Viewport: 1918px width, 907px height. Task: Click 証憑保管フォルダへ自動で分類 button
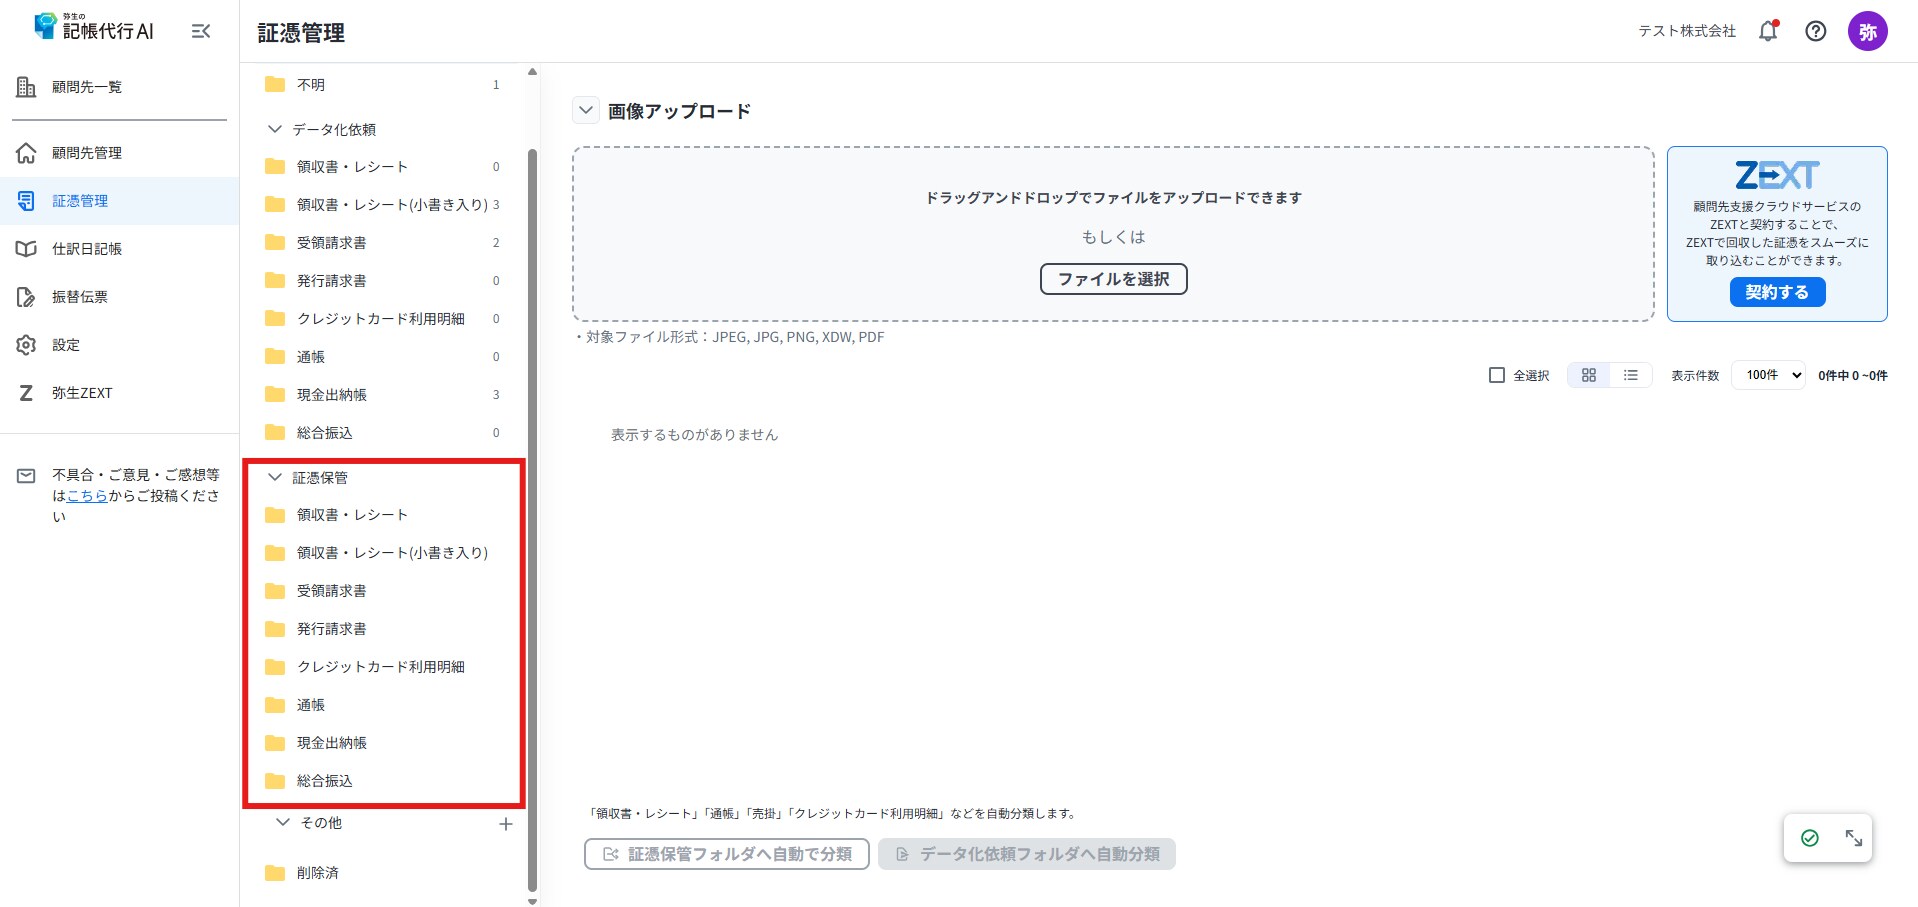pos(727,854)
